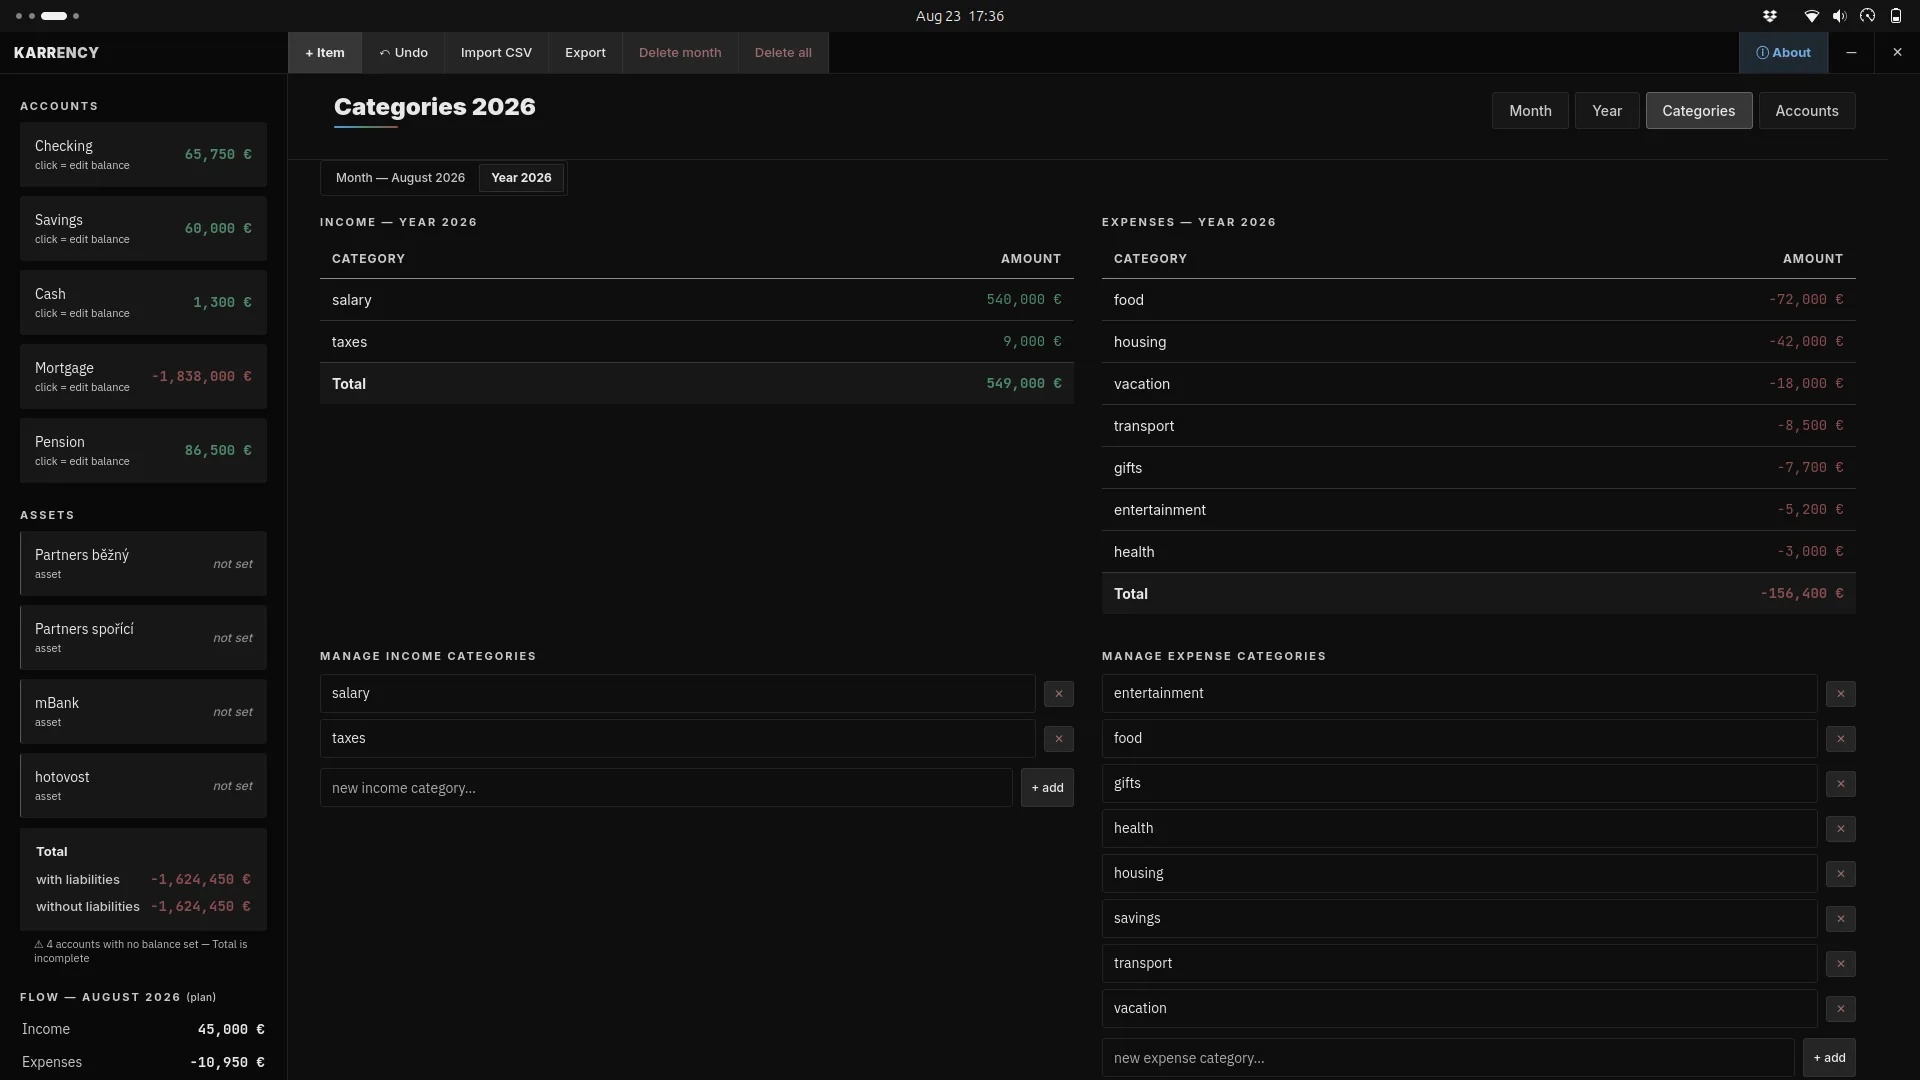The height and width of the screenshot is (1080, 1920).
Task: Edit the Checking account balance
Action: [x=143, y=155]
